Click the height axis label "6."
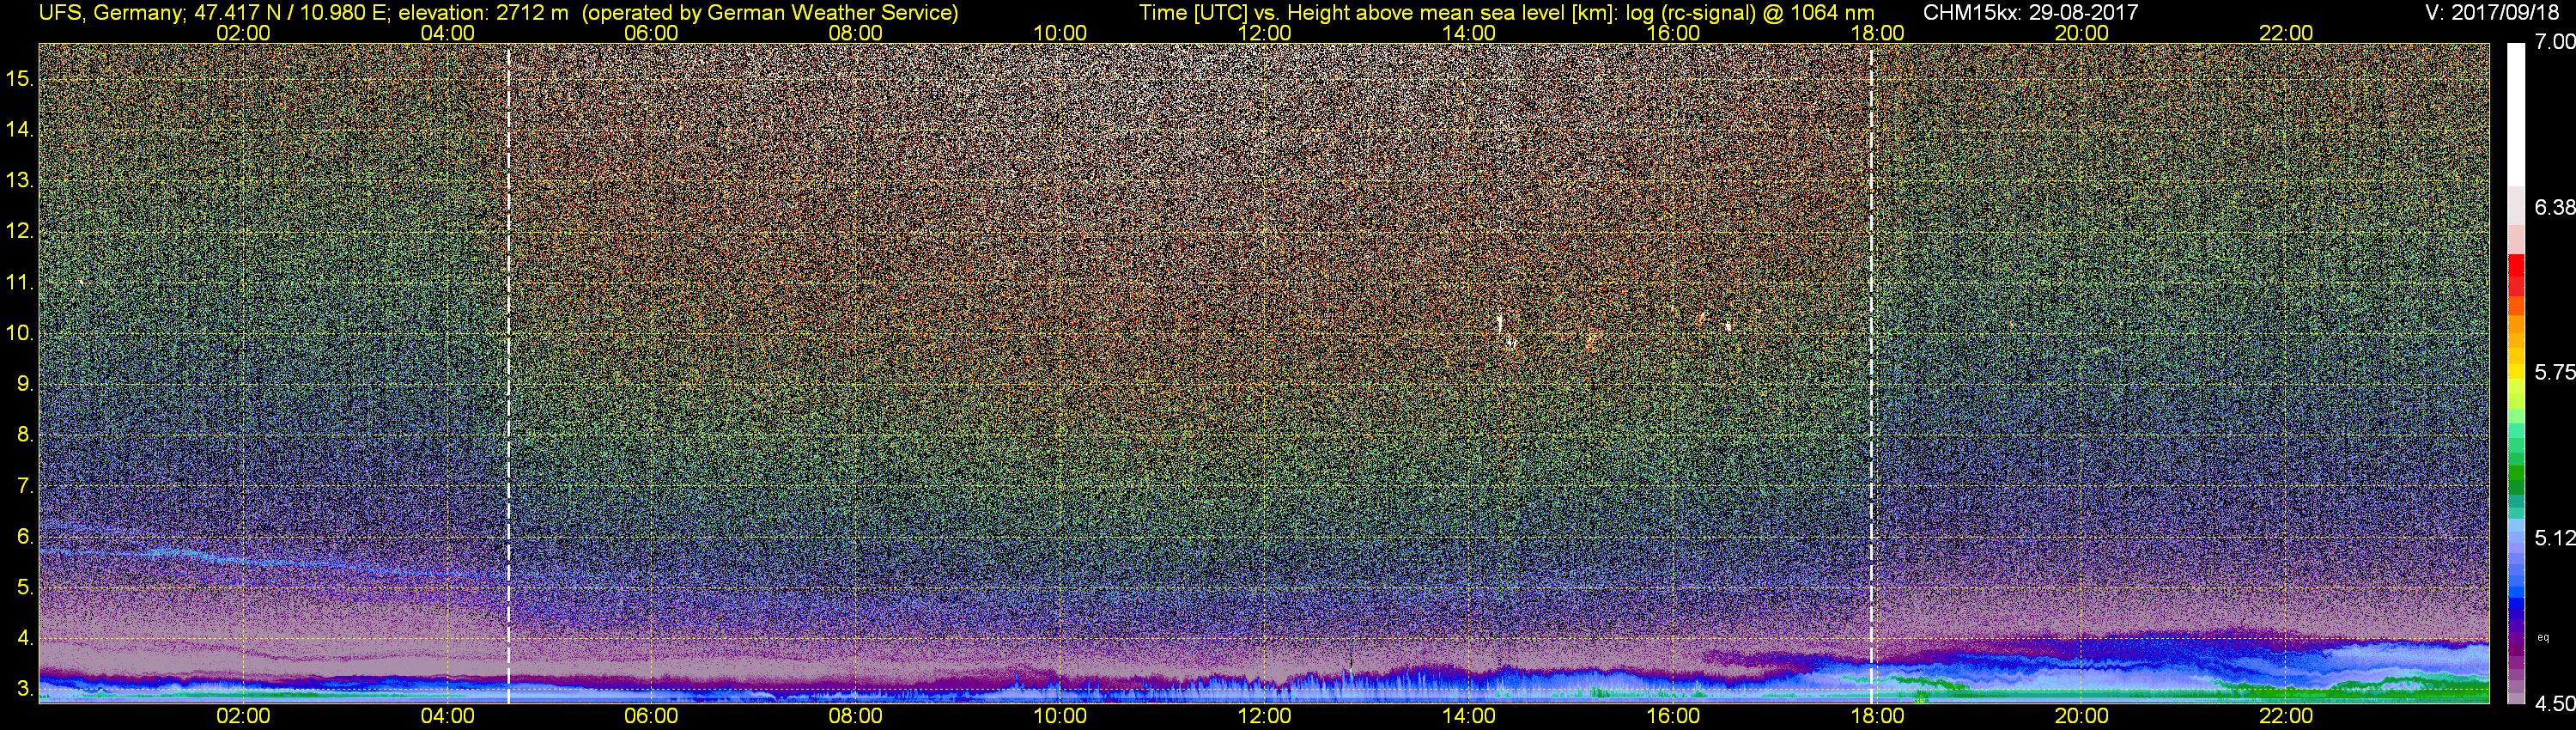2576x730 pixels. (26, 537)
